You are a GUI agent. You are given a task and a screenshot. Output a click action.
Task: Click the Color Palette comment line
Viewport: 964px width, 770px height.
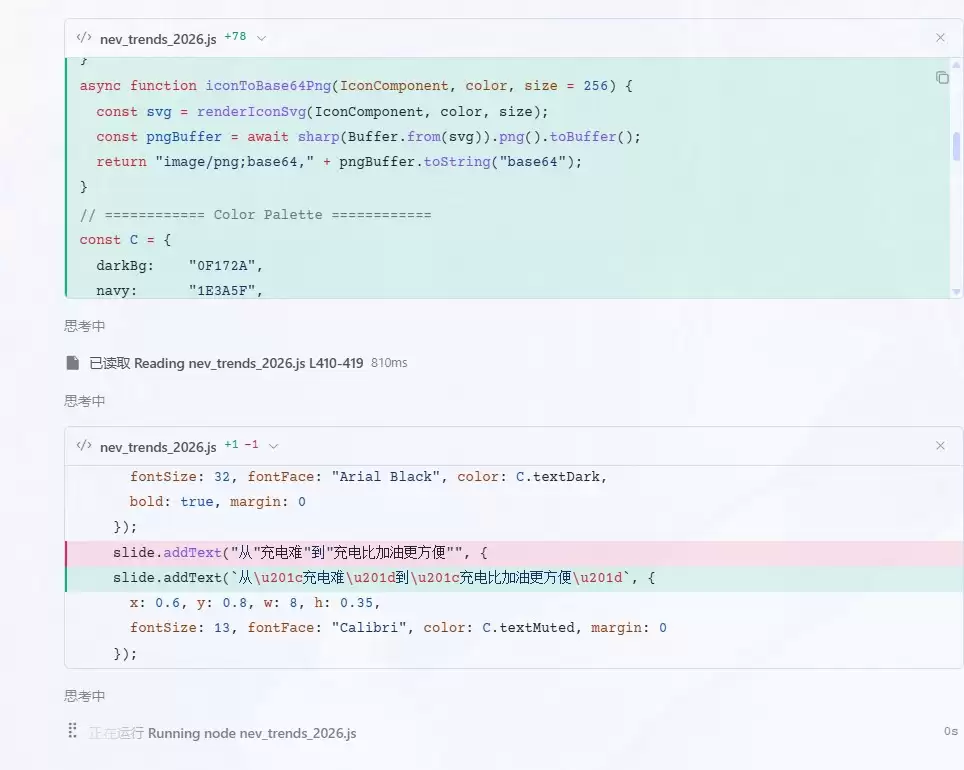click(x=255, y=215)
